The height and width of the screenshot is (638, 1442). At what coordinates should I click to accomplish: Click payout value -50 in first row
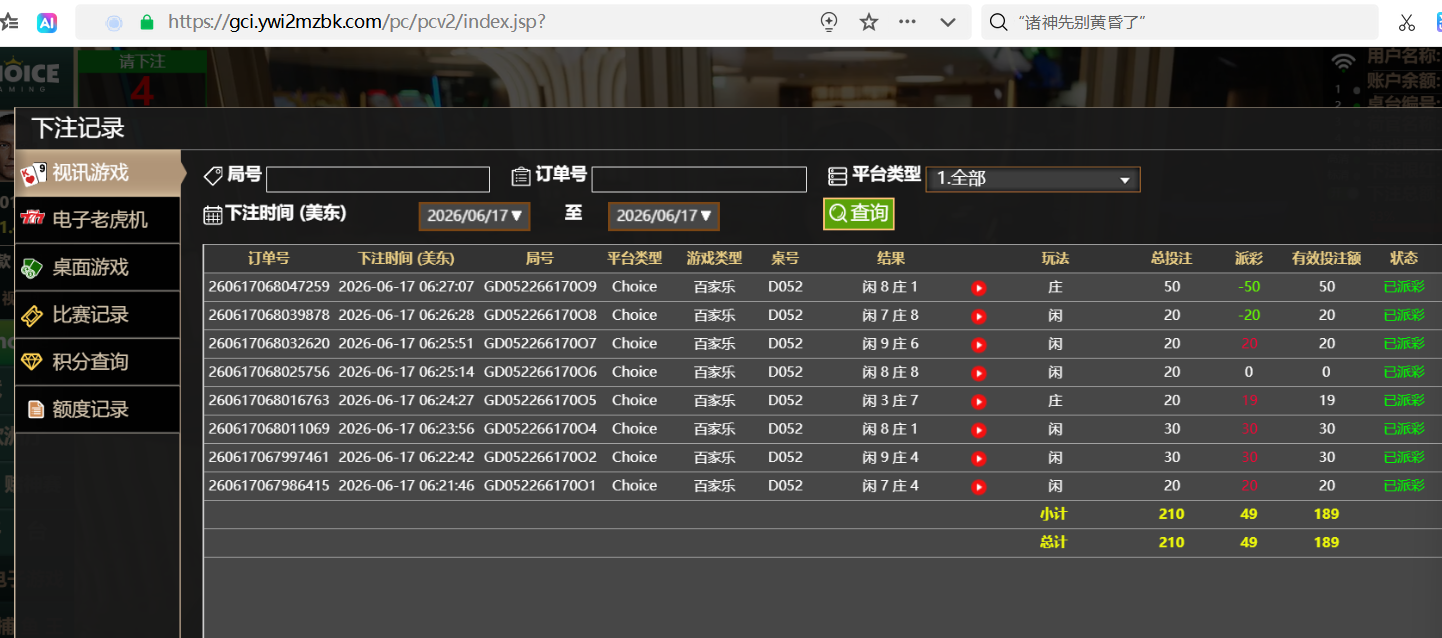1248,287
